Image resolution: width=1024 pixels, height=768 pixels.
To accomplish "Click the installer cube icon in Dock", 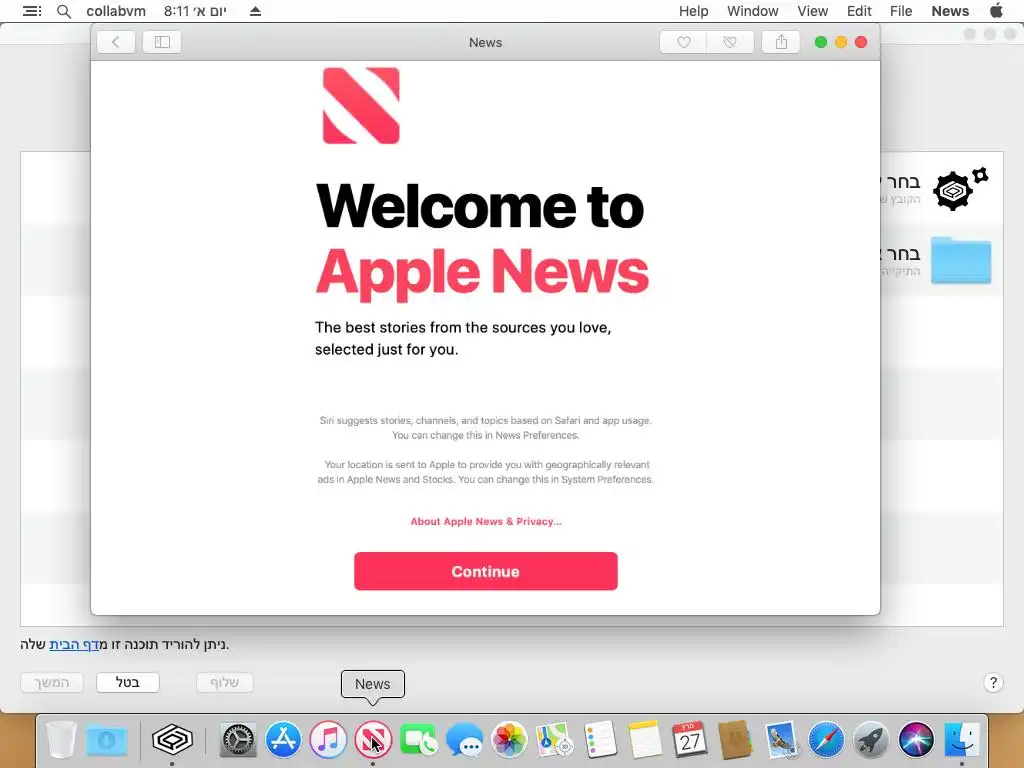I will coord(172,739).
